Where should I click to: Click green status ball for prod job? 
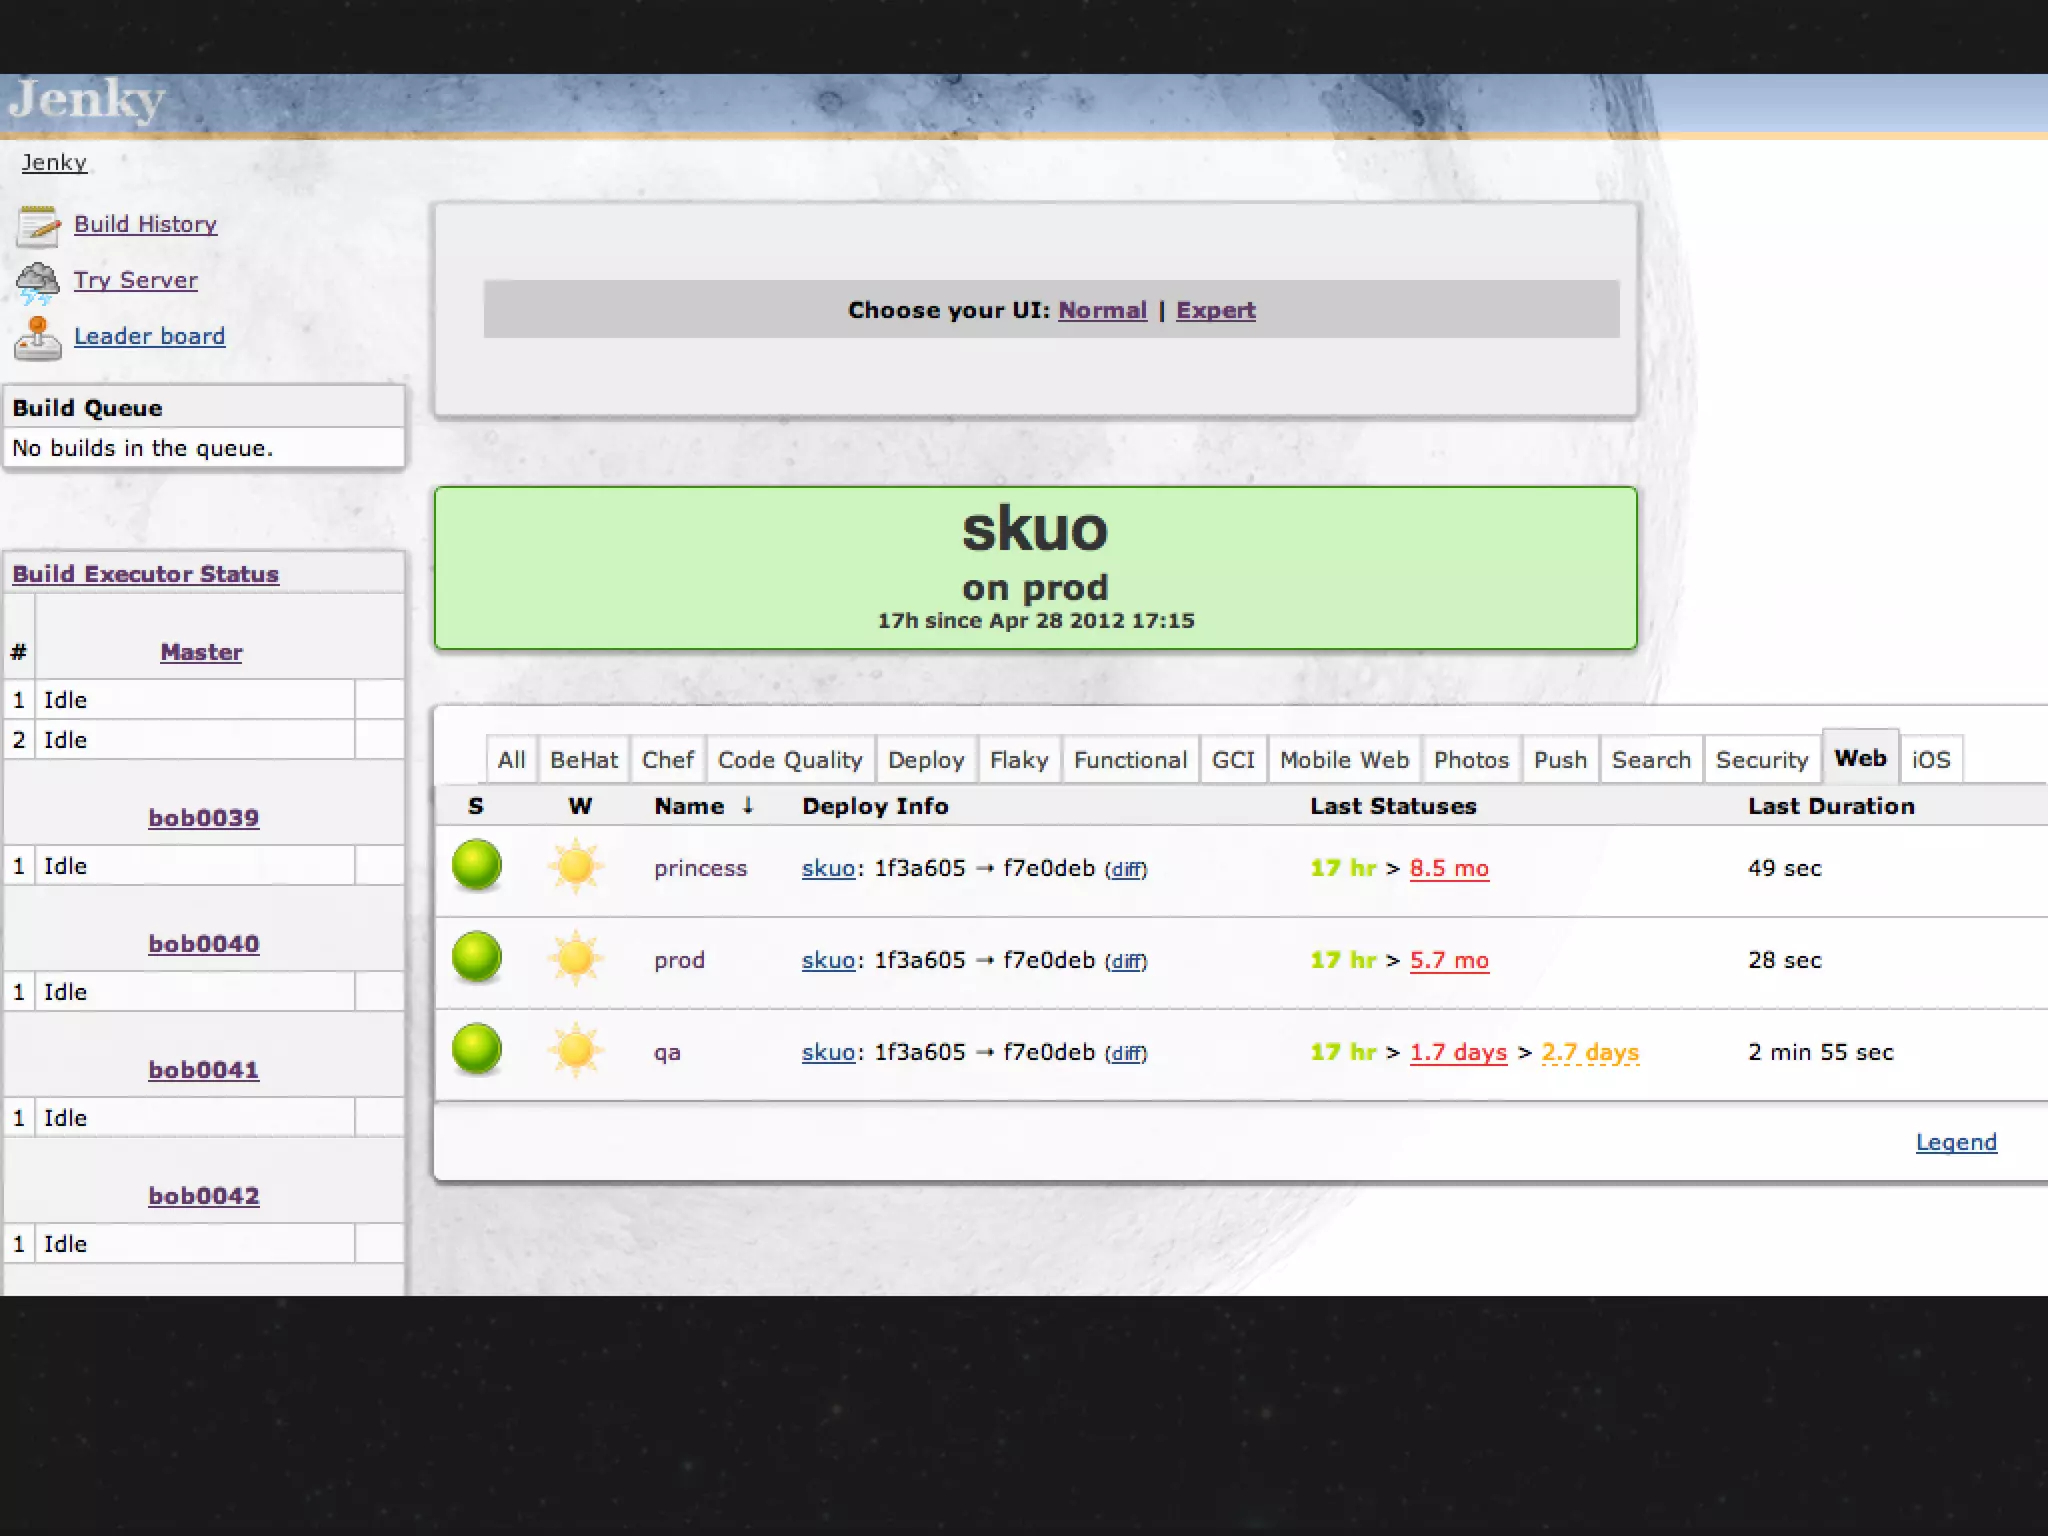(476, 957)
